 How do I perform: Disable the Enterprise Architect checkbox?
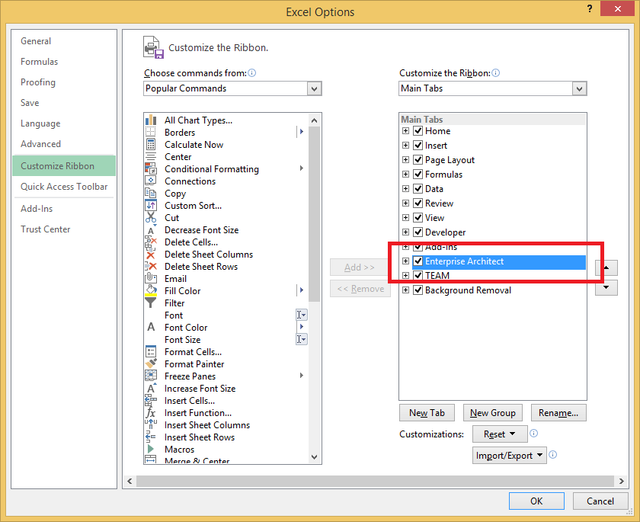click(418, 261)
